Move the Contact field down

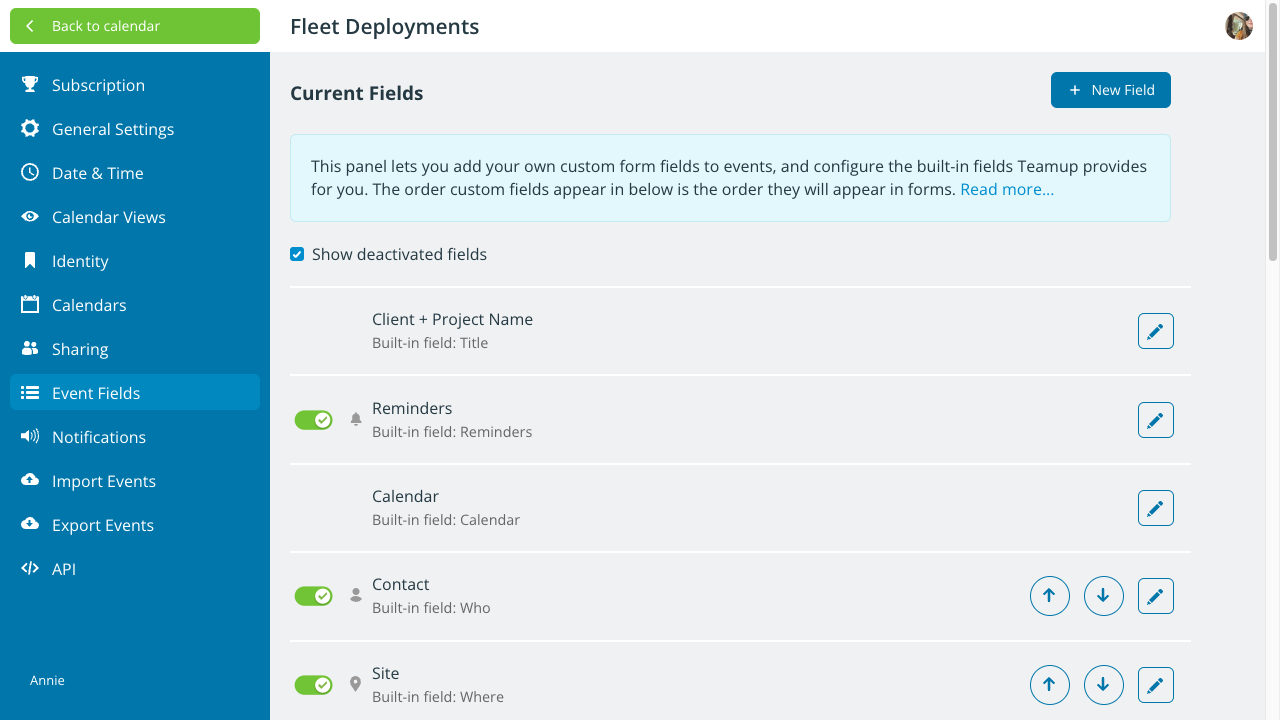coord(1103,596)
